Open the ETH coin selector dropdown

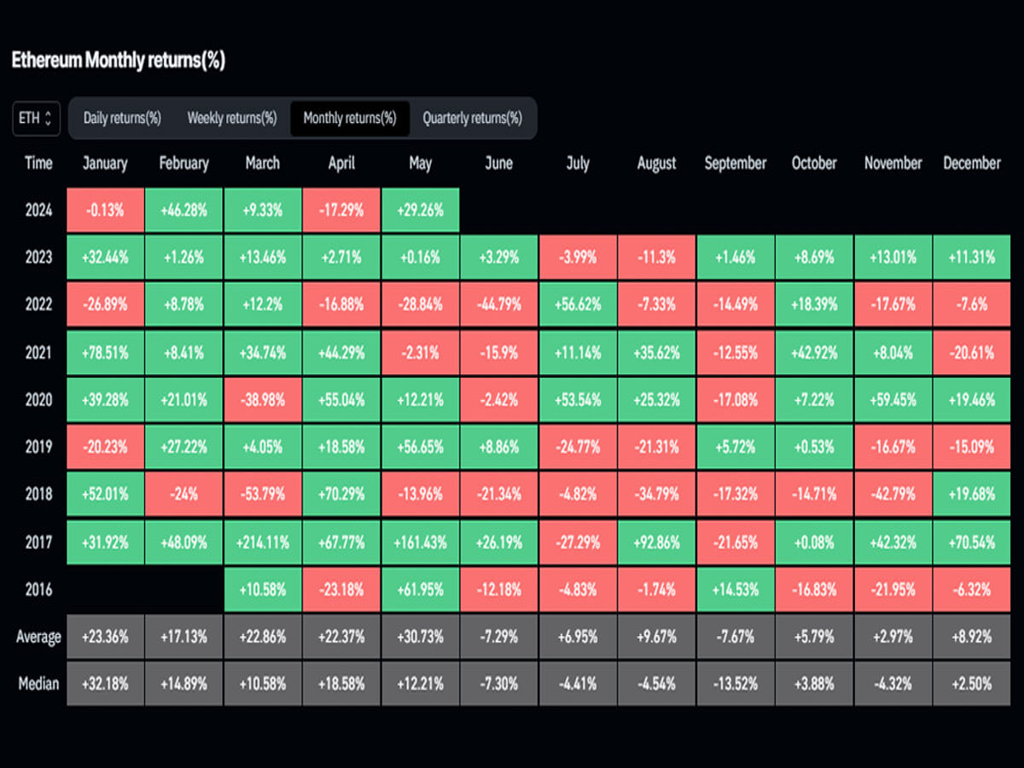[37, 118]
